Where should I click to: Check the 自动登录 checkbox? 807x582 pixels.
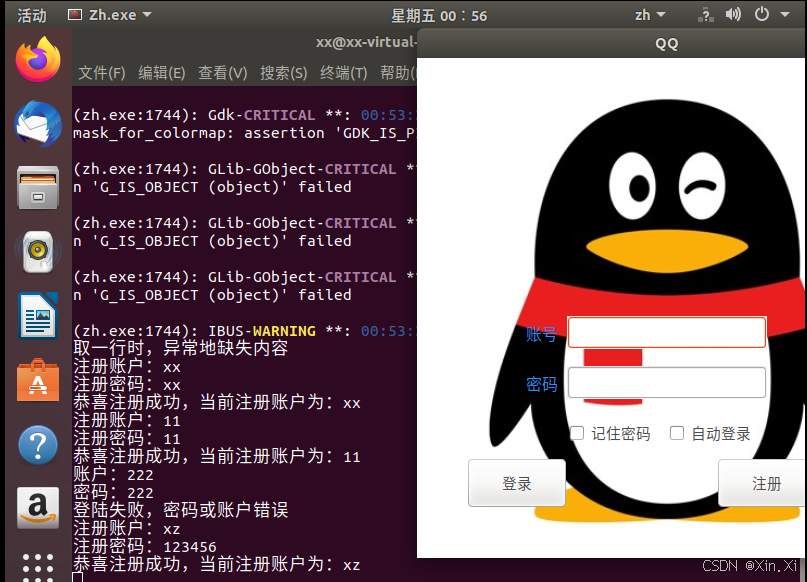(x=677, y=433)
